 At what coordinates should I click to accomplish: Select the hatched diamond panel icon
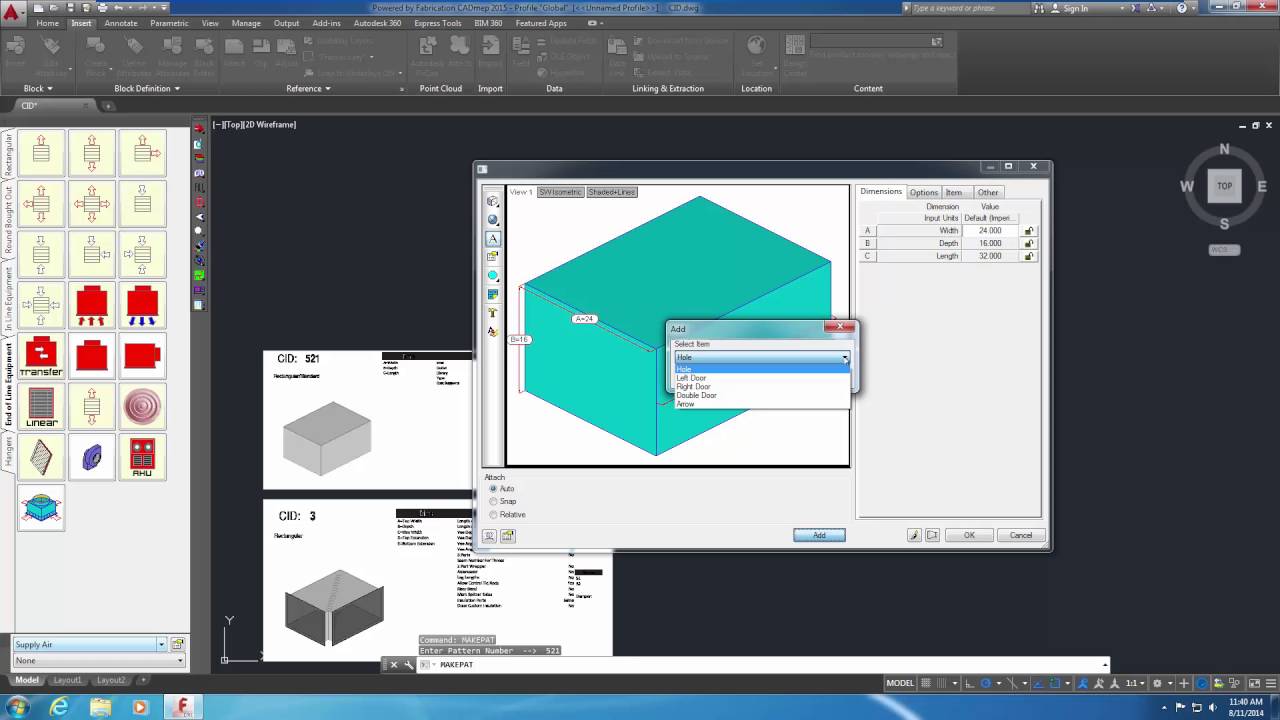(41, 458)
